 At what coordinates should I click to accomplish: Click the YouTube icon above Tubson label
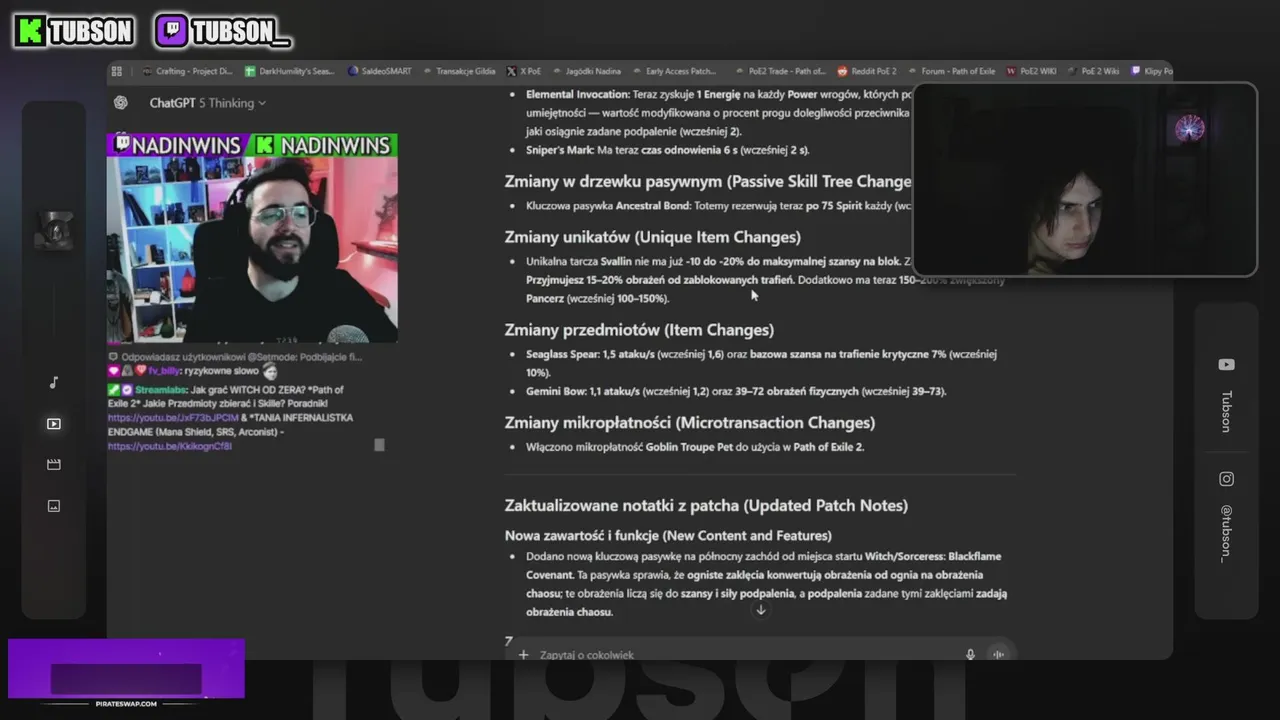click(x=1226, y=365)
